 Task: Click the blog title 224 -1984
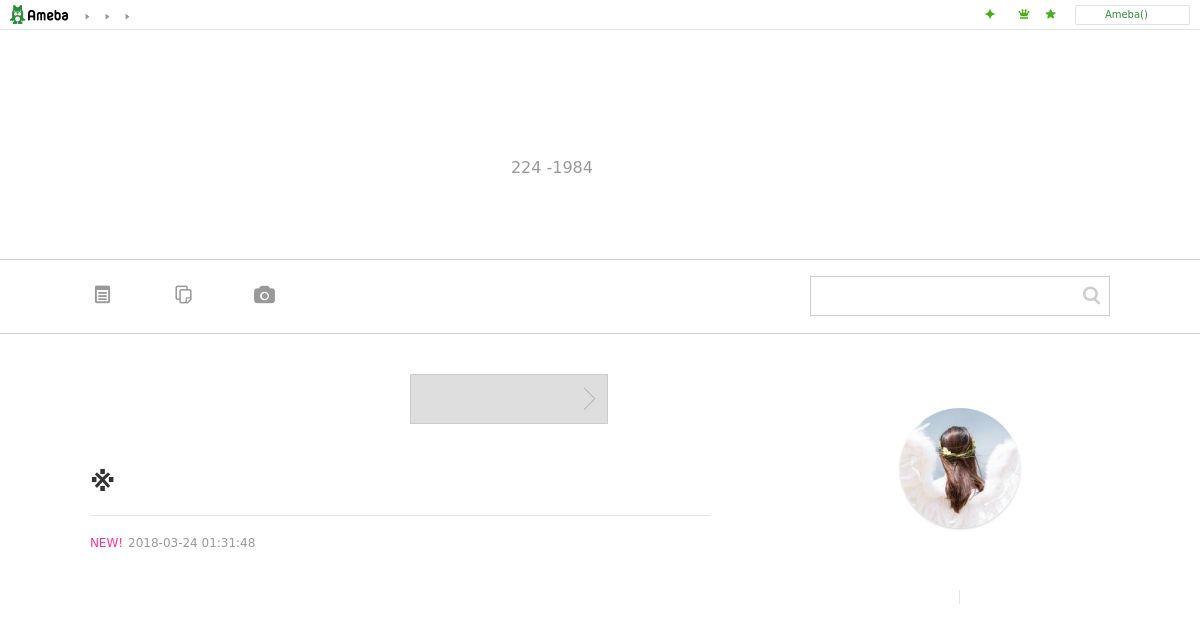(552, 167)
